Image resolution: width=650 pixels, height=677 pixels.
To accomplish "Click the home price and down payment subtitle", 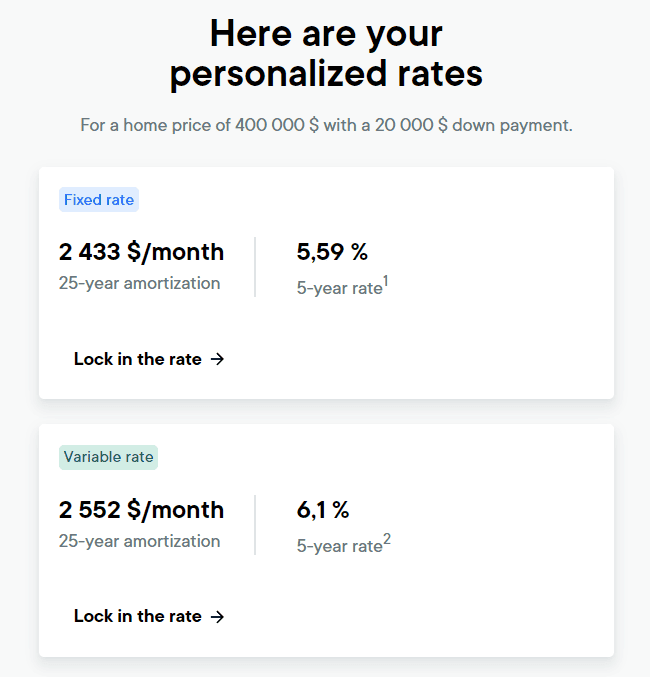I will point(326,126).
